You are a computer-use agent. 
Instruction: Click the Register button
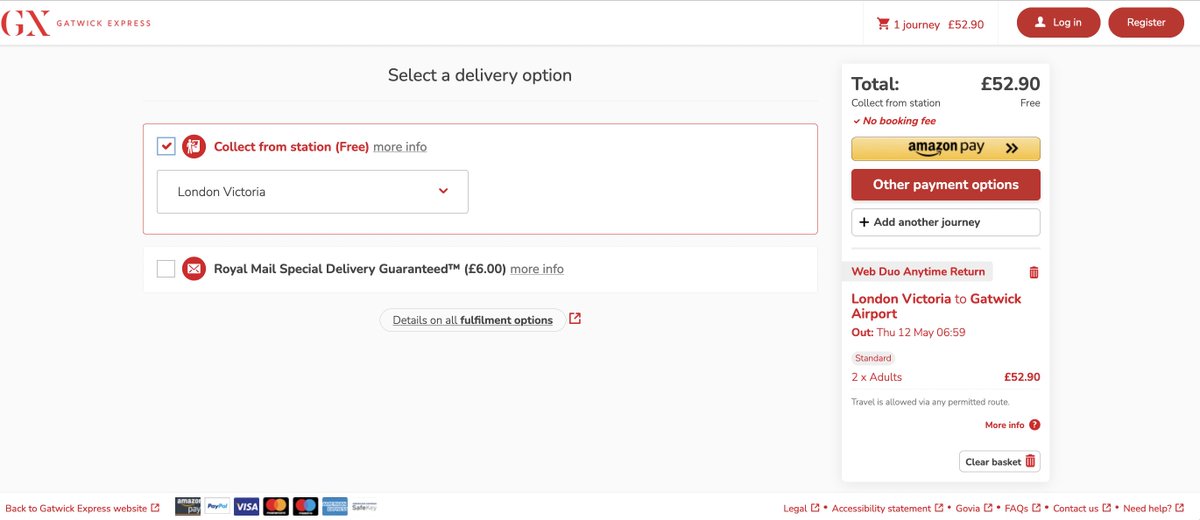pyautogui.click(x=1146, y=22)
